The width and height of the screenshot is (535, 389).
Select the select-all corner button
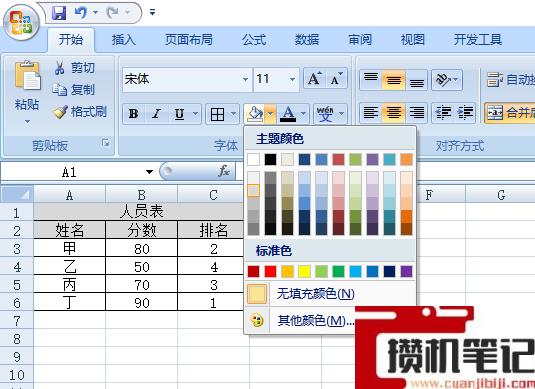pos(17,194)
